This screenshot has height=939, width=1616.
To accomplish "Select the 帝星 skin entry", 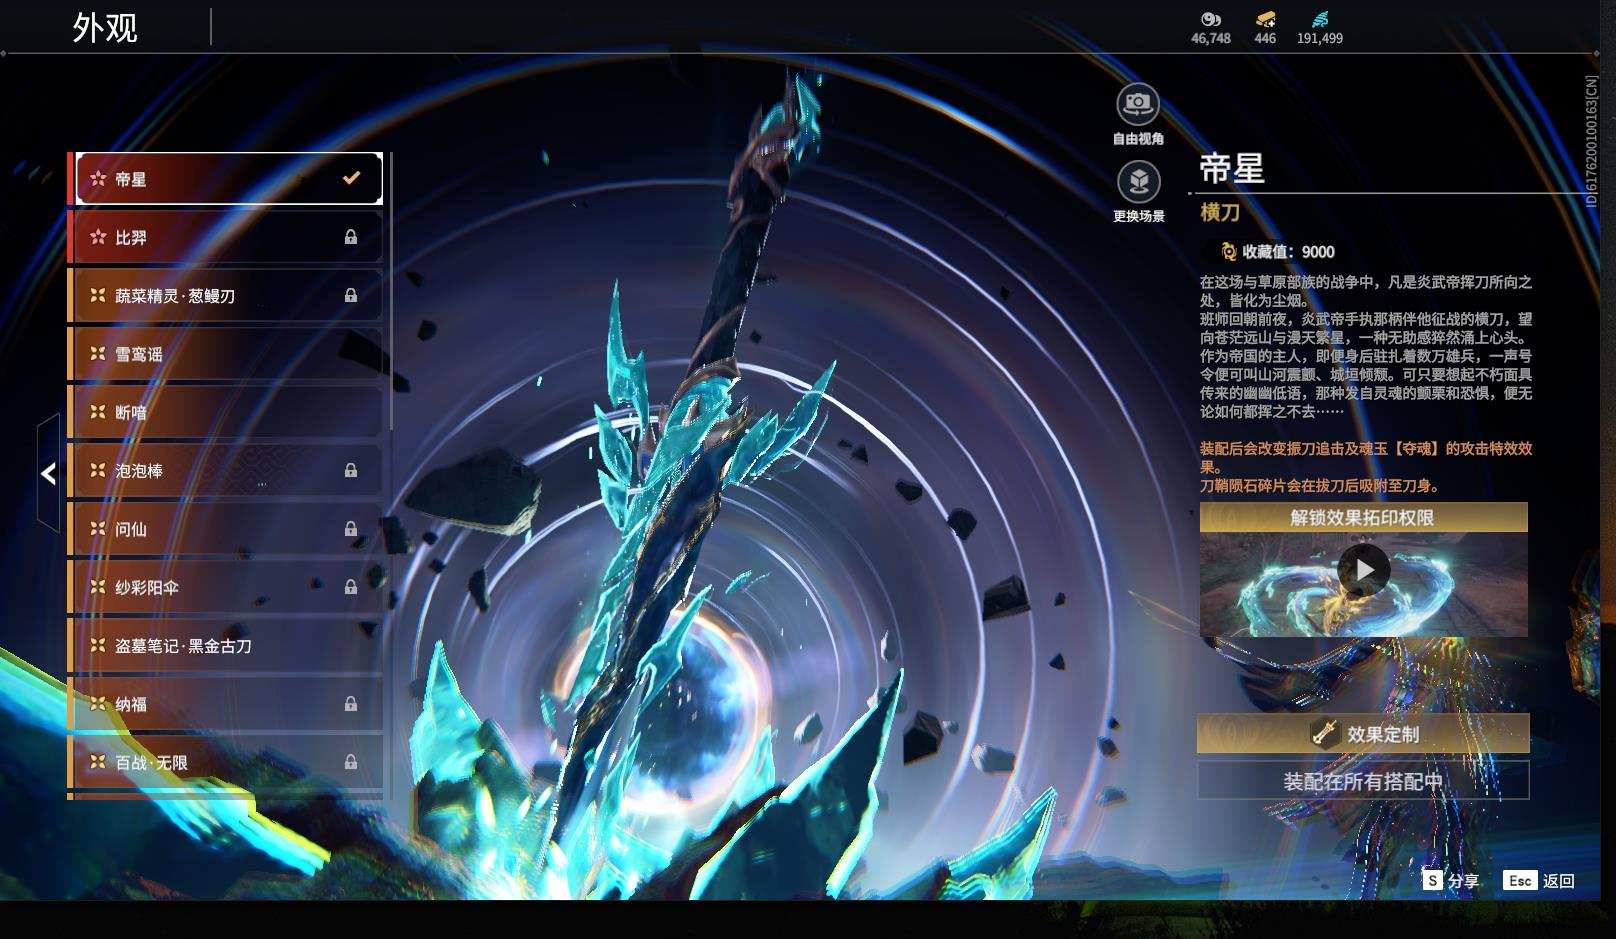I will point(226,179).
